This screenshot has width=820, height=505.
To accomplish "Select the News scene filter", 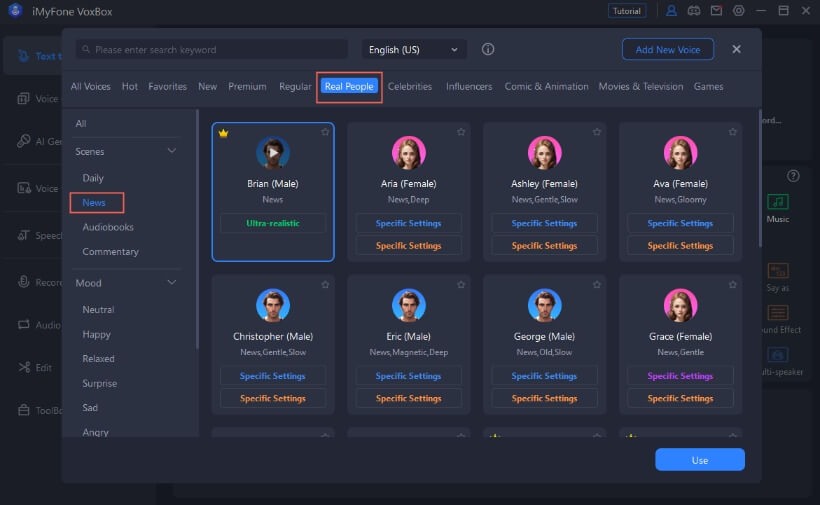I will click(x=94, y=202).
